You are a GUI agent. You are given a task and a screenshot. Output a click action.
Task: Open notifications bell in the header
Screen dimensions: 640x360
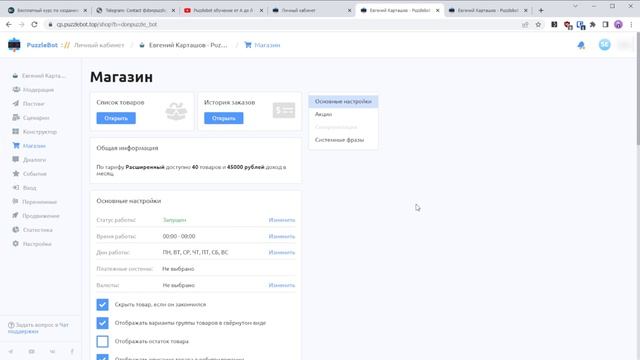click(x=581, y=45)
